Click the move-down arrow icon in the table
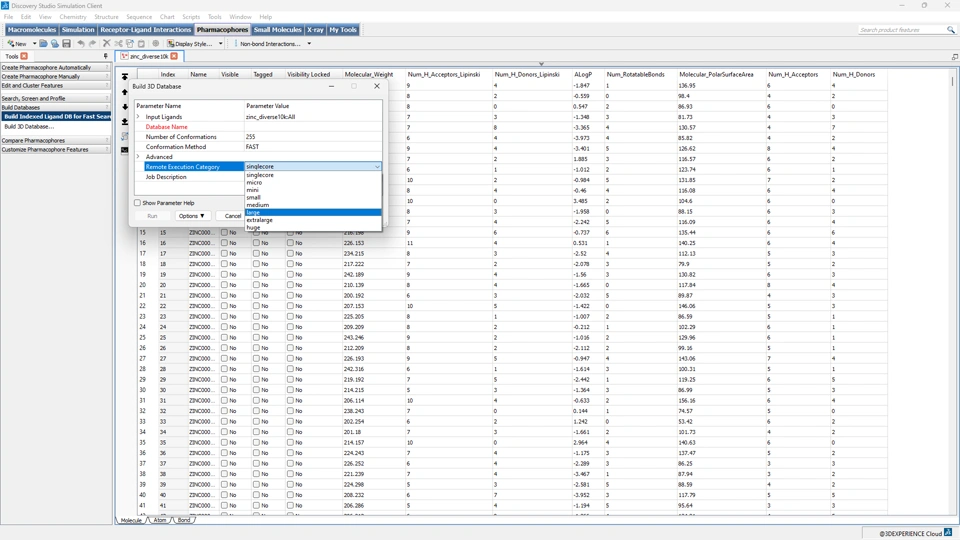960x540 pixels. click(x=125, y=107)
